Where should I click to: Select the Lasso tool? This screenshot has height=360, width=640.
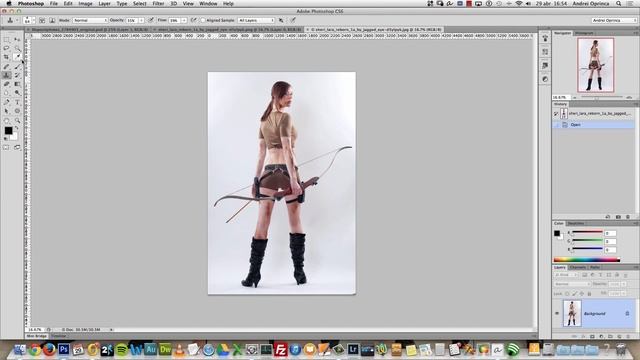pos(7,48)
